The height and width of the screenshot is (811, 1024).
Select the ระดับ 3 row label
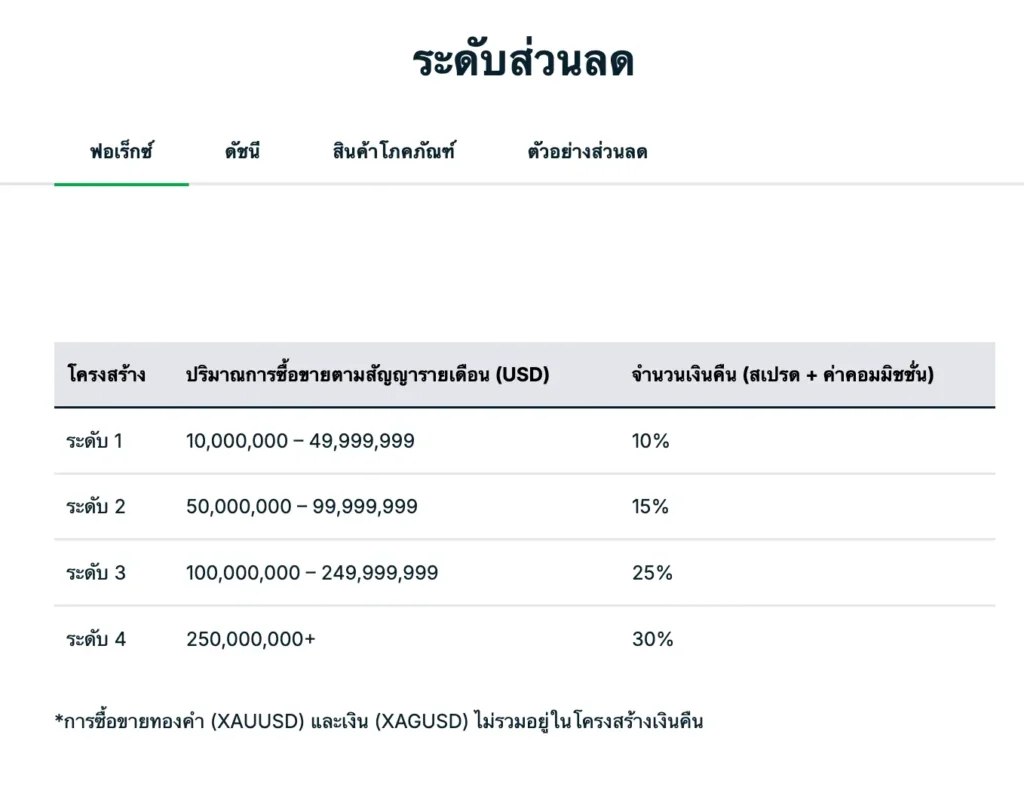click(x=96, y=573)
